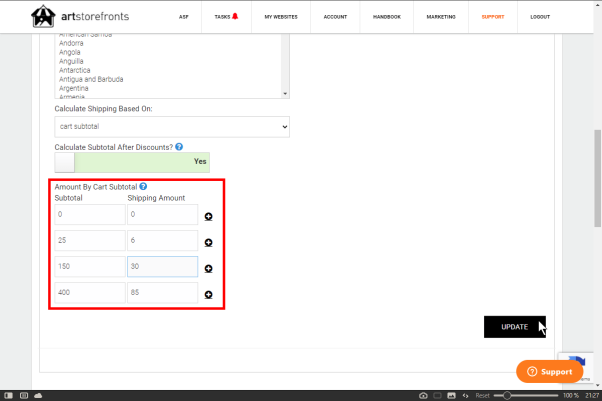Screen dimensions: 602x401
Task: Select Antarctica in the country list
Action: [x=74, y=70]
